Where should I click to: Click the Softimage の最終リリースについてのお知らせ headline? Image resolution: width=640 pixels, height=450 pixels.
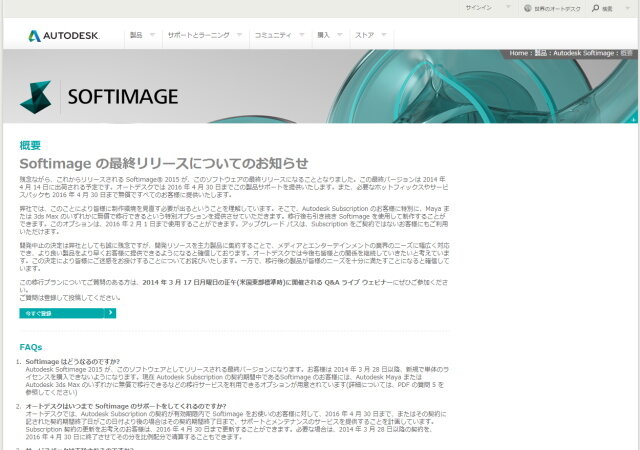(x=164, y=164)
